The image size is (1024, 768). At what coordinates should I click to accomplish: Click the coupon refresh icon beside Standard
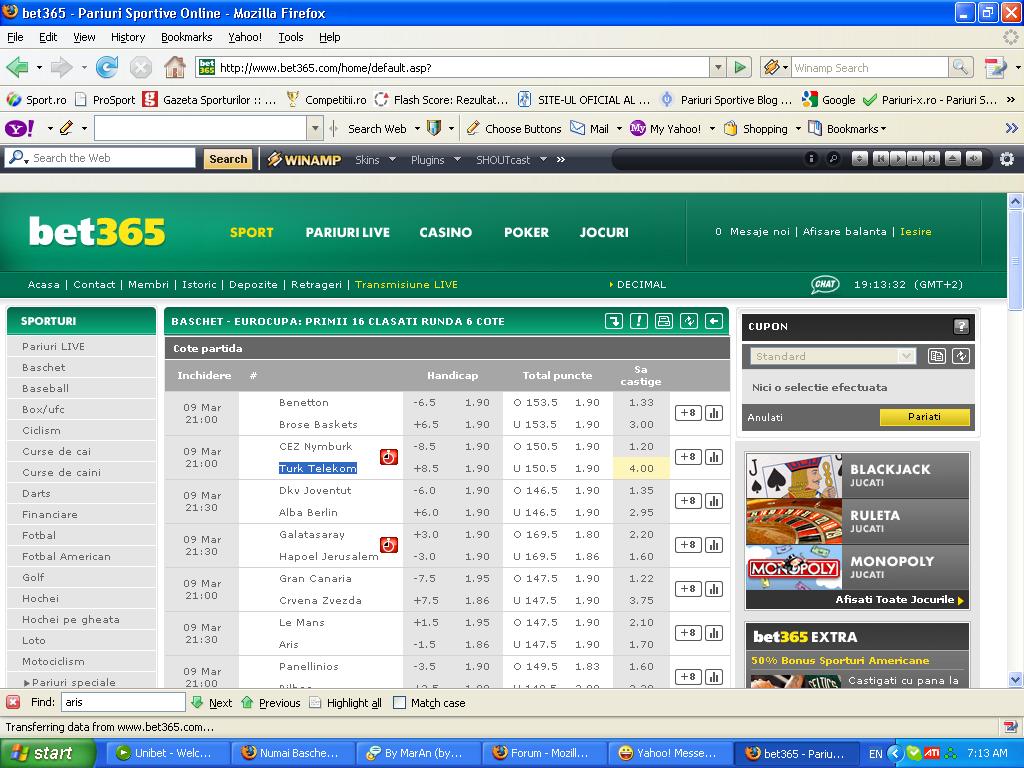tap(961, 356)
